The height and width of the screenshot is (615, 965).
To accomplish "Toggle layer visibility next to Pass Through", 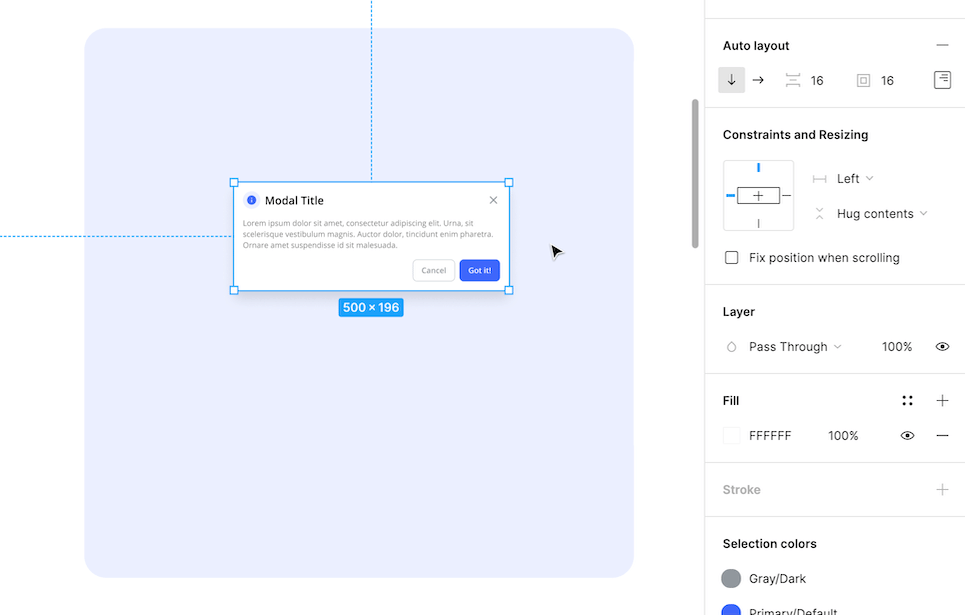I will [941, 346].
